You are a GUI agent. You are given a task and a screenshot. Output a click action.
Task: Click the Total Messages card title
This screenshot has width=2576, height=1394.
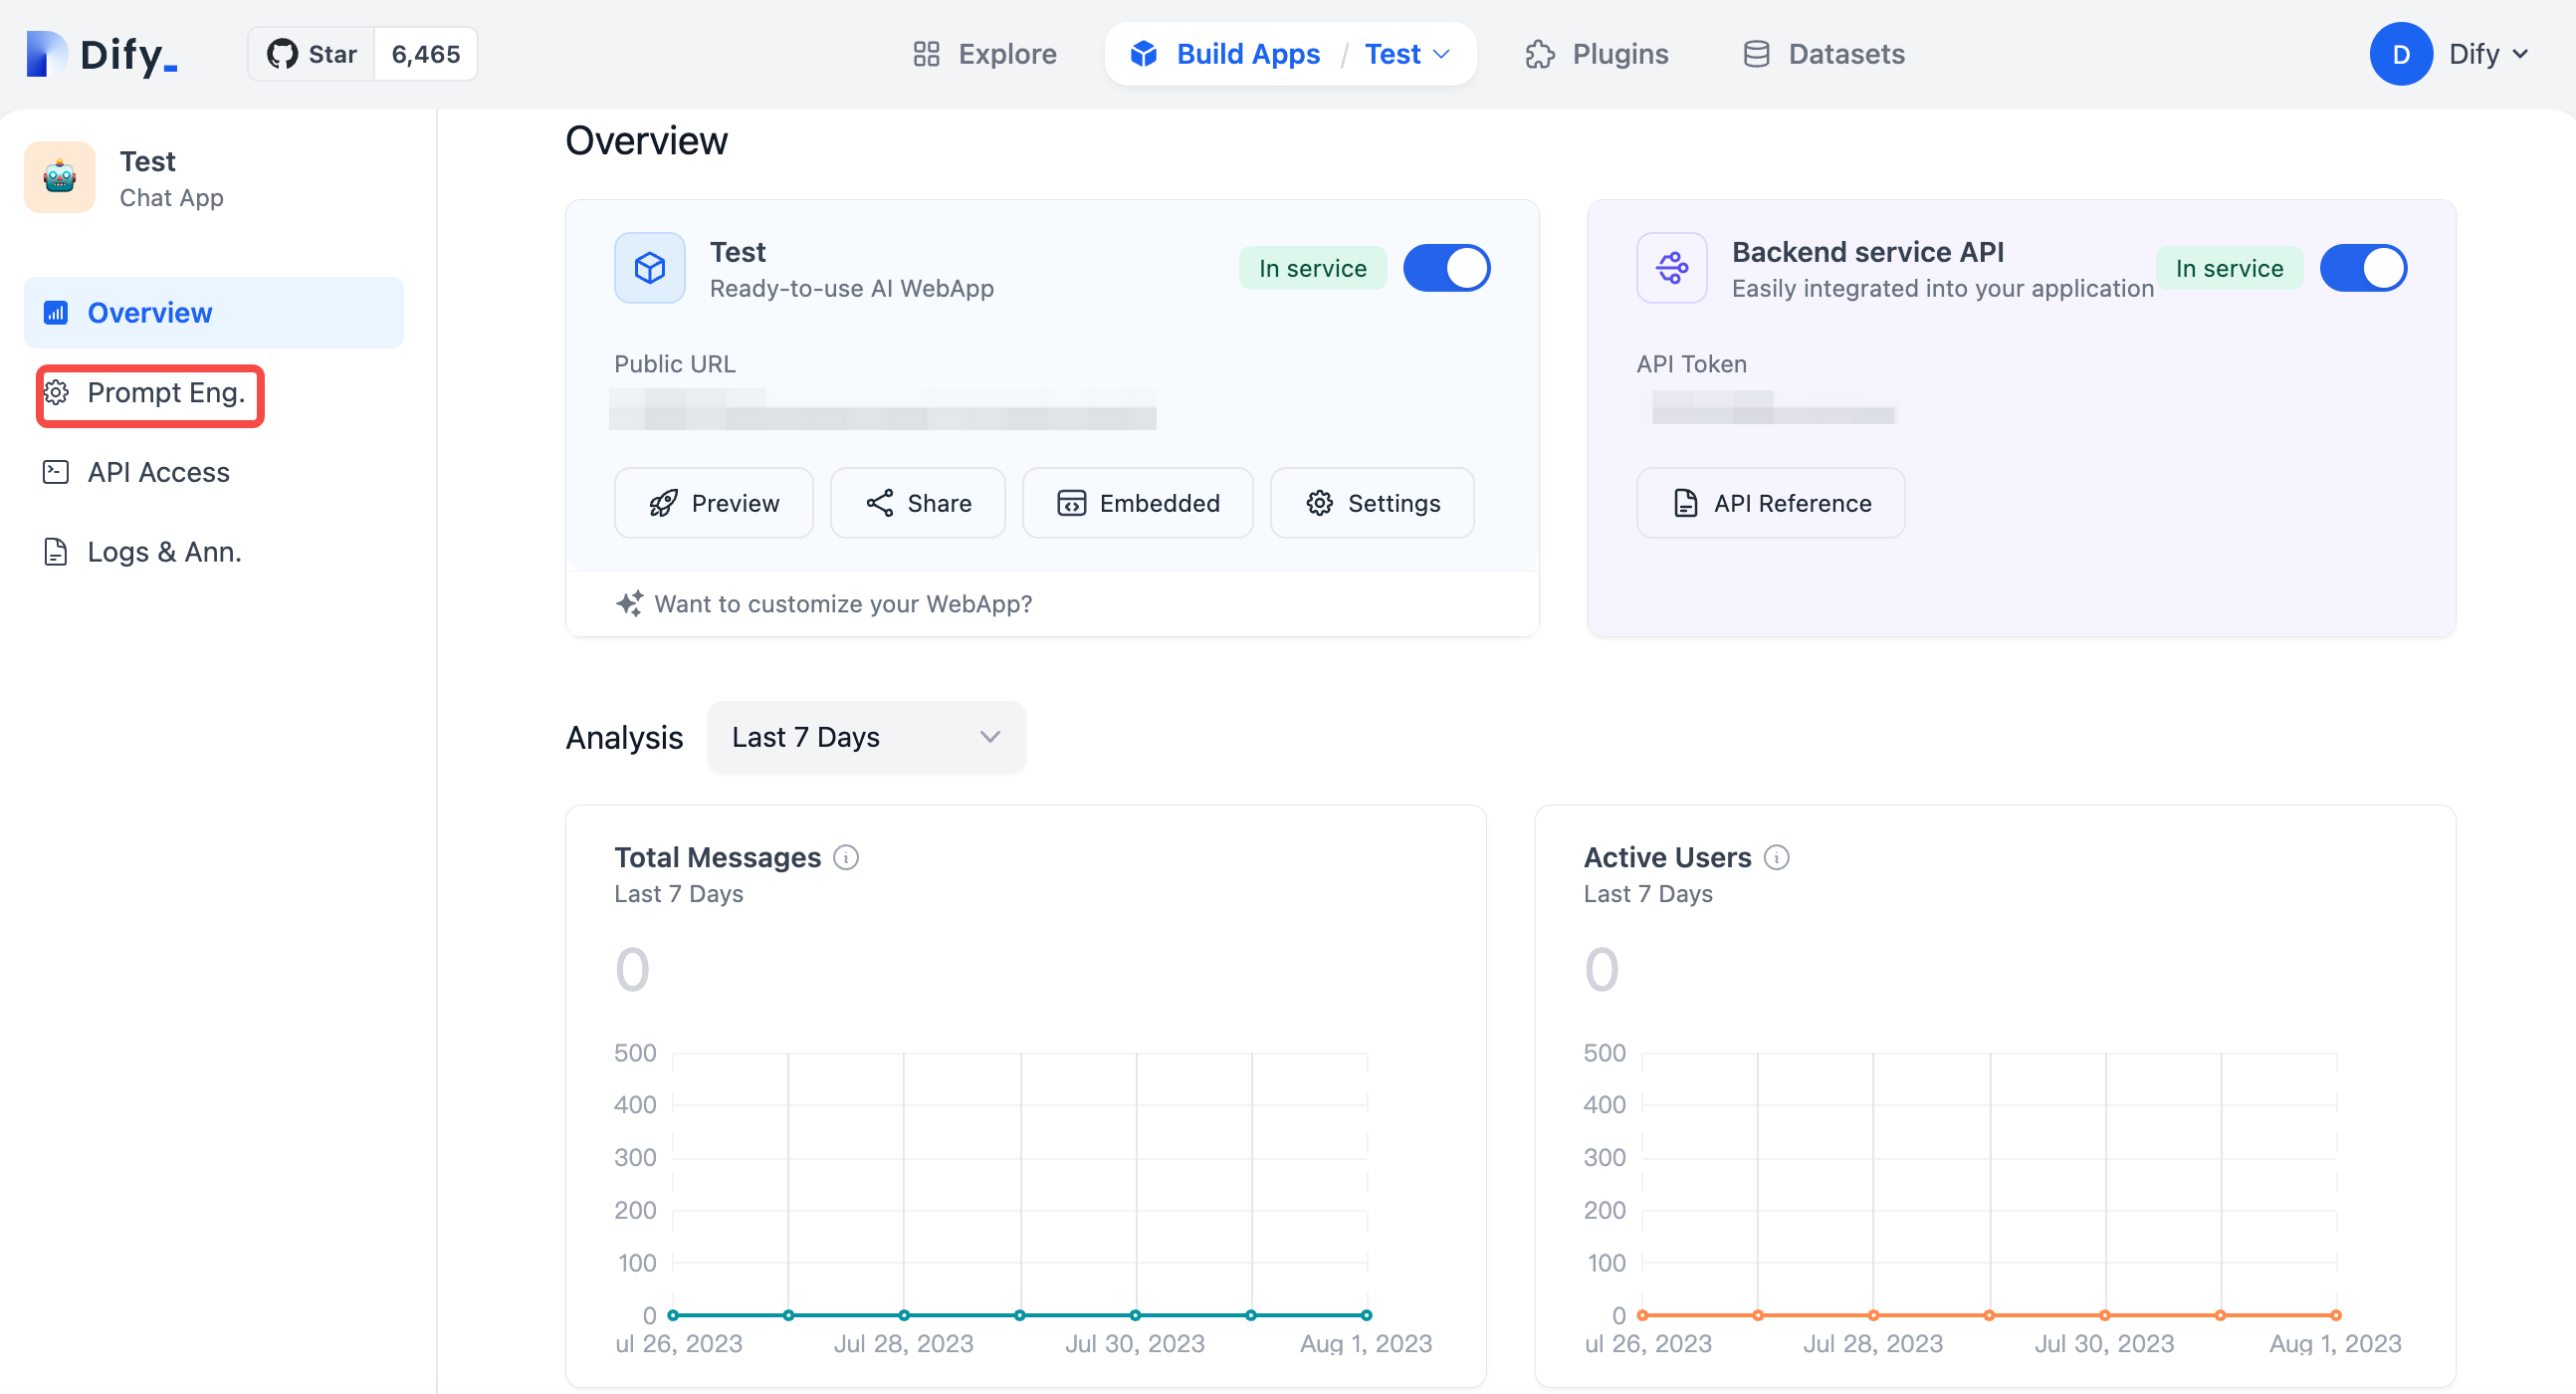point(717,858)
